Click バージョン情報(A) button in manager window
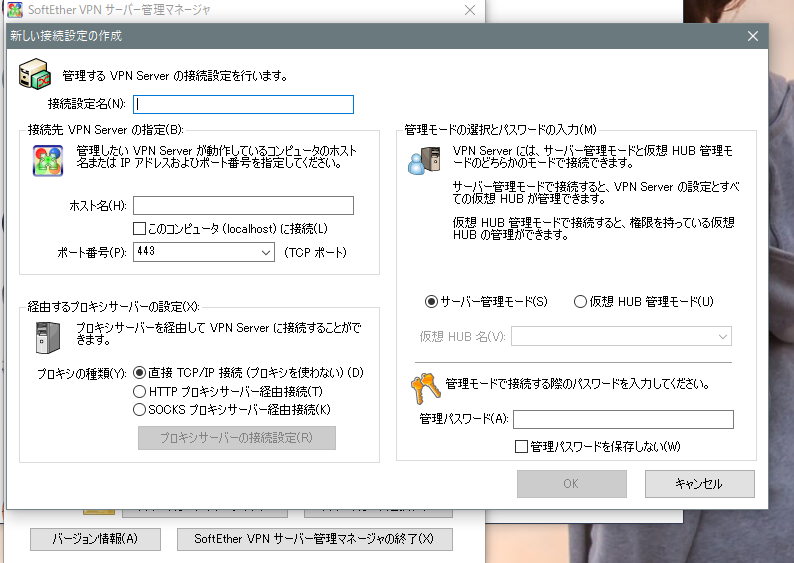The width and height of the screenshot is (794, 563). coord(95,539)
